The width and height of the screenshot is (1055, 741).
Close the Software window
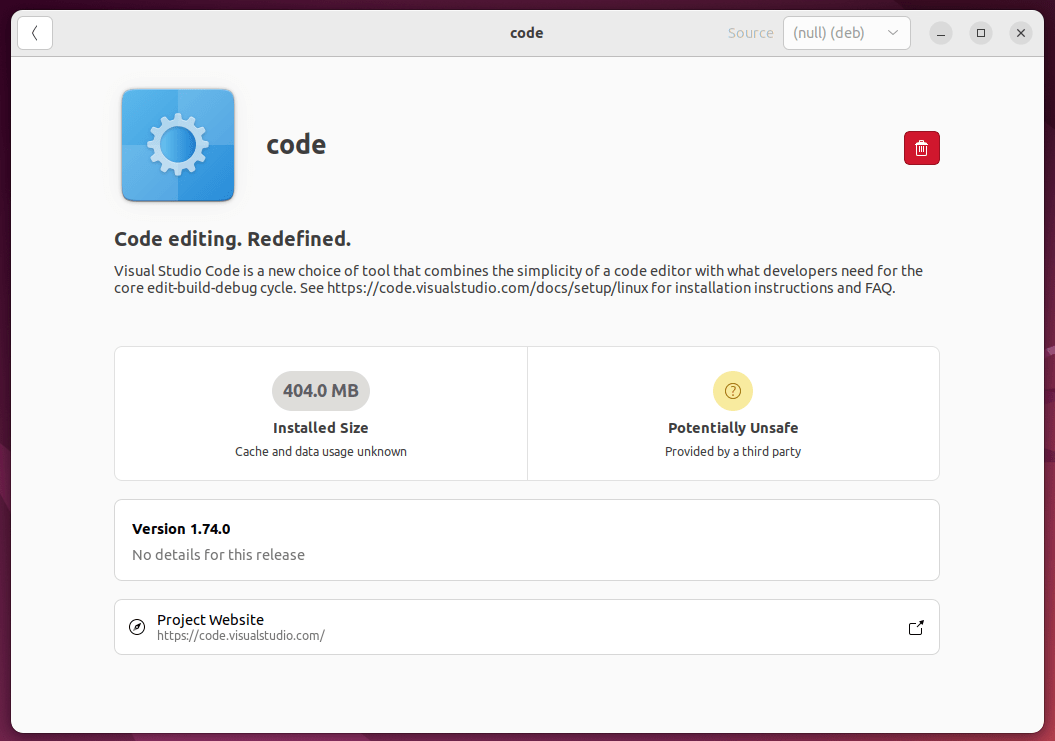(x=1021, y=33)
